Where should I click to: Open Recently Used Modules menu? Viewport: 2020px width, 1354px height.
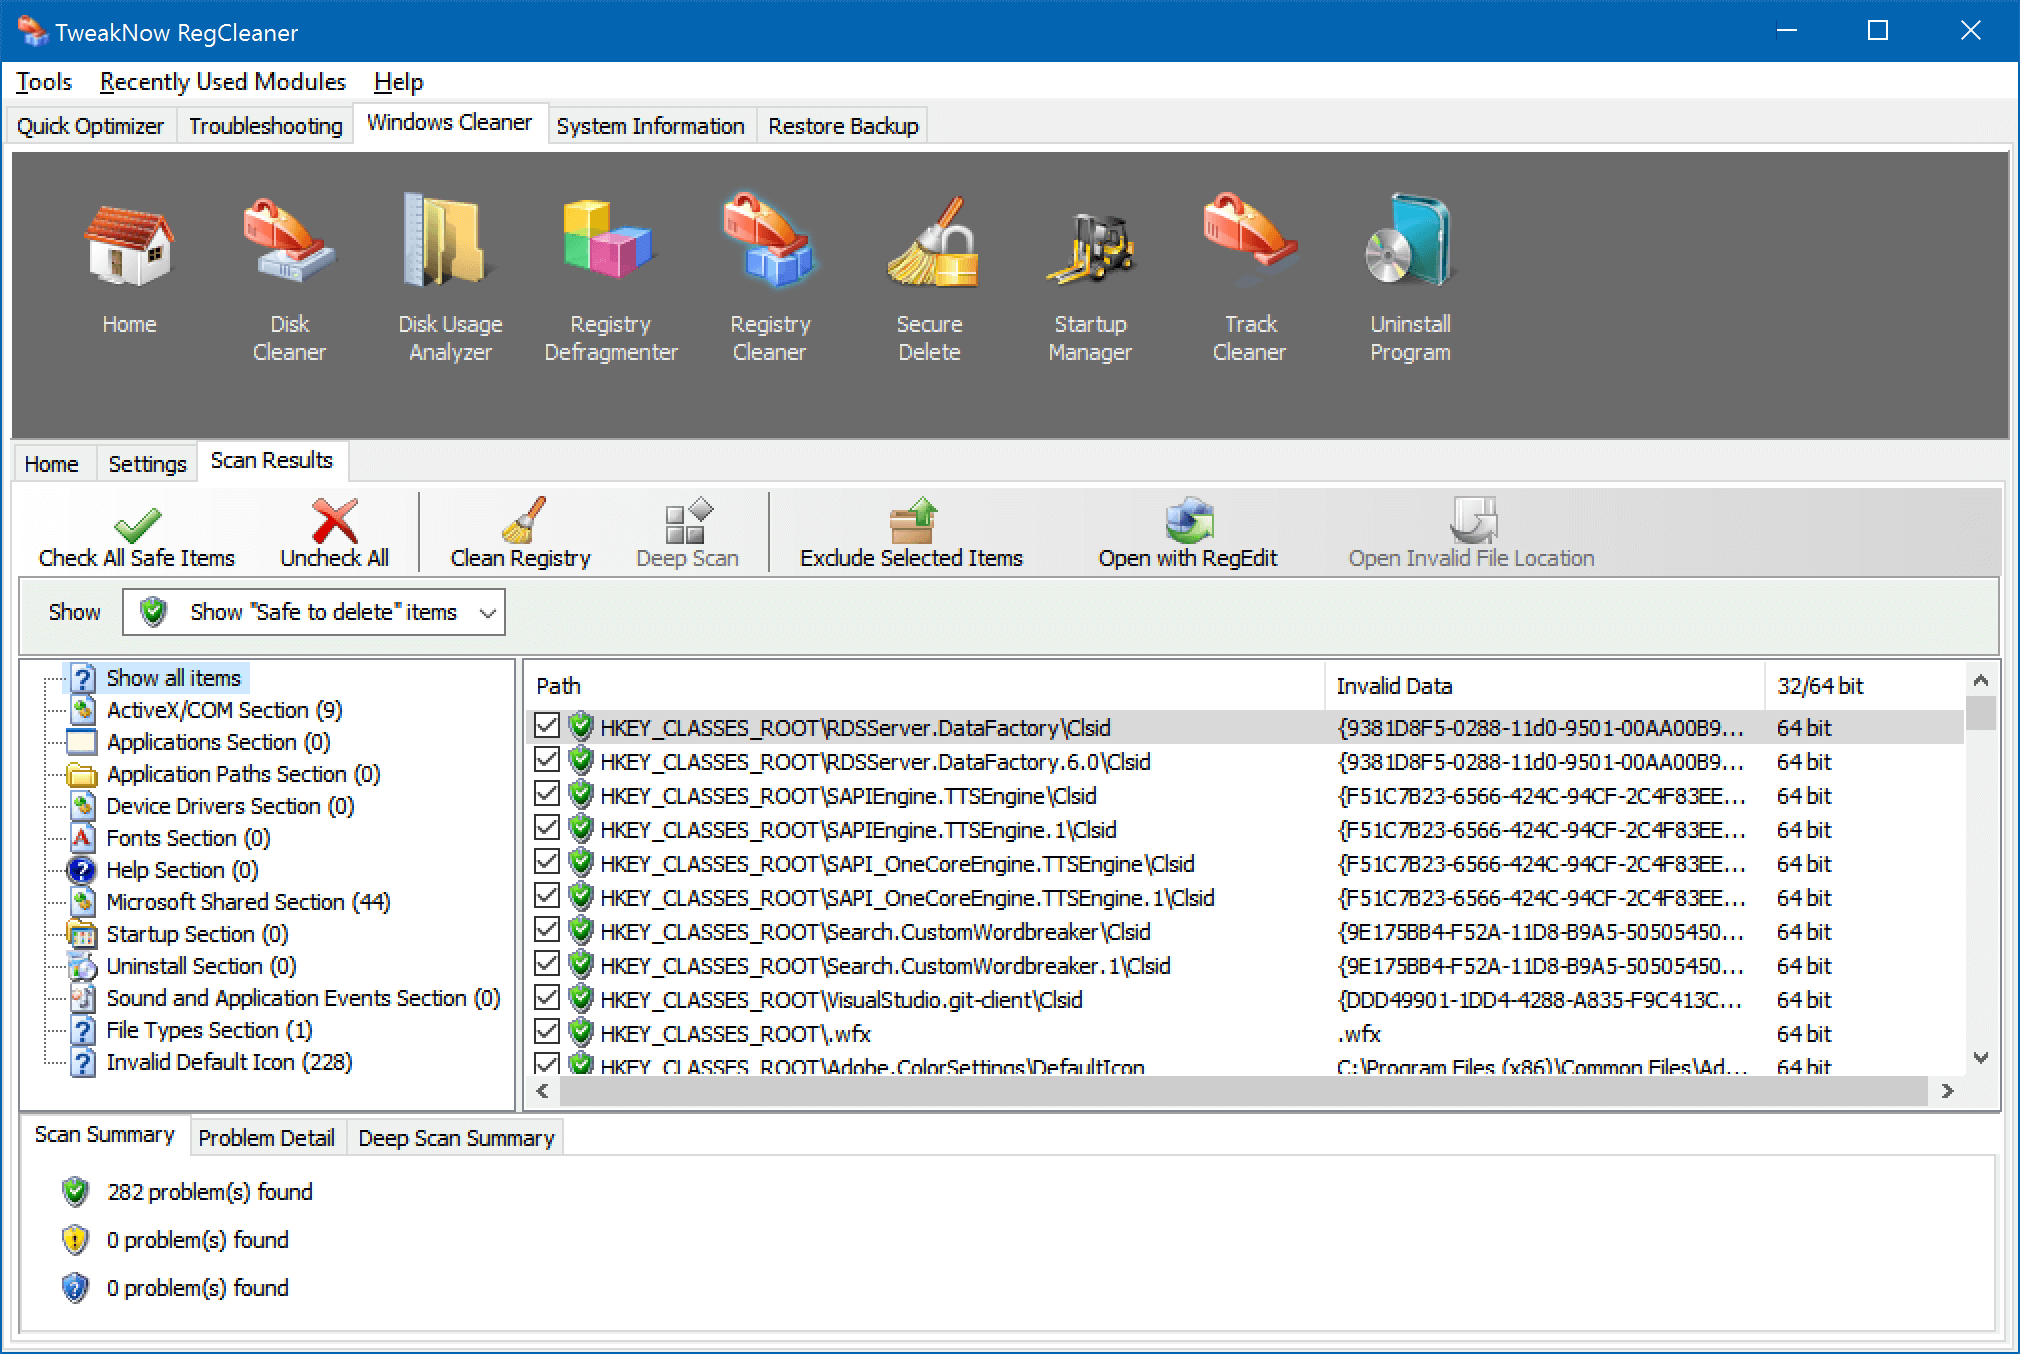[x=223, y=82]
